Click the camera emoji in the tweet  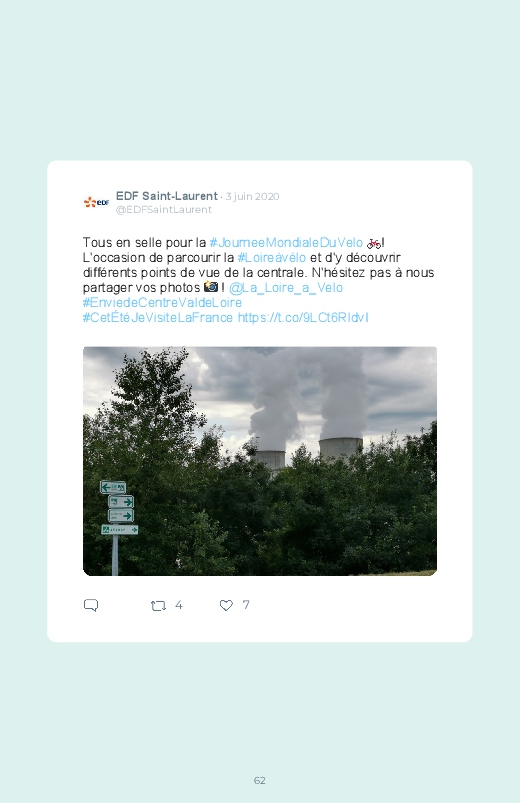click(211, 287)
